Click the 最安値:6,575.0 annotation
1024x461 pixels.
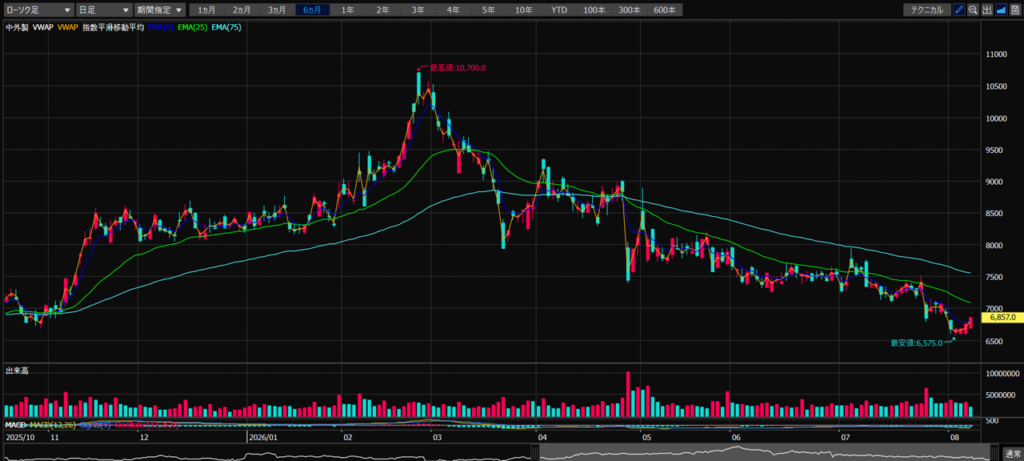coord(917,343)
